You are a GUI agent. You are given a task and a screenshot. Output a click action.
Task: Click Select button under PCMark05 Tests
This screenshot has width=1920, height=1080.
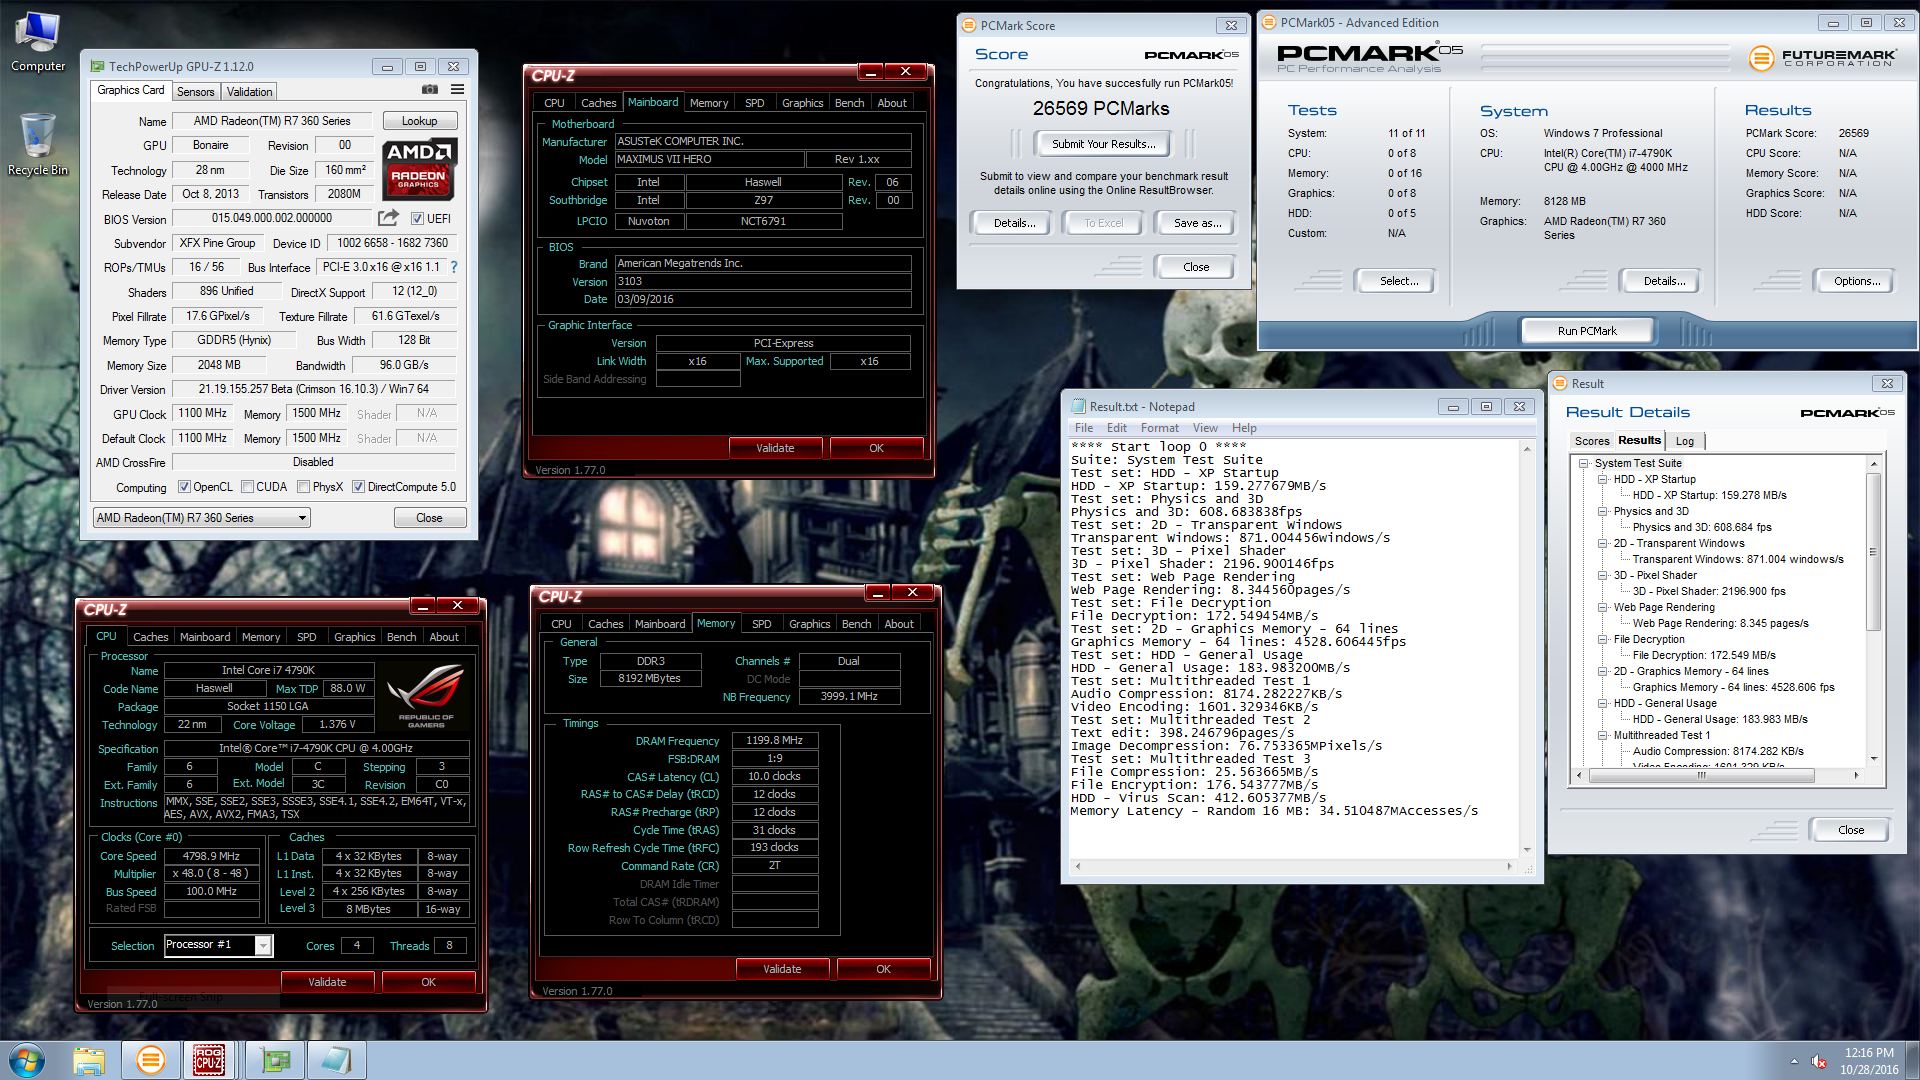click(x=1398, y=281)
